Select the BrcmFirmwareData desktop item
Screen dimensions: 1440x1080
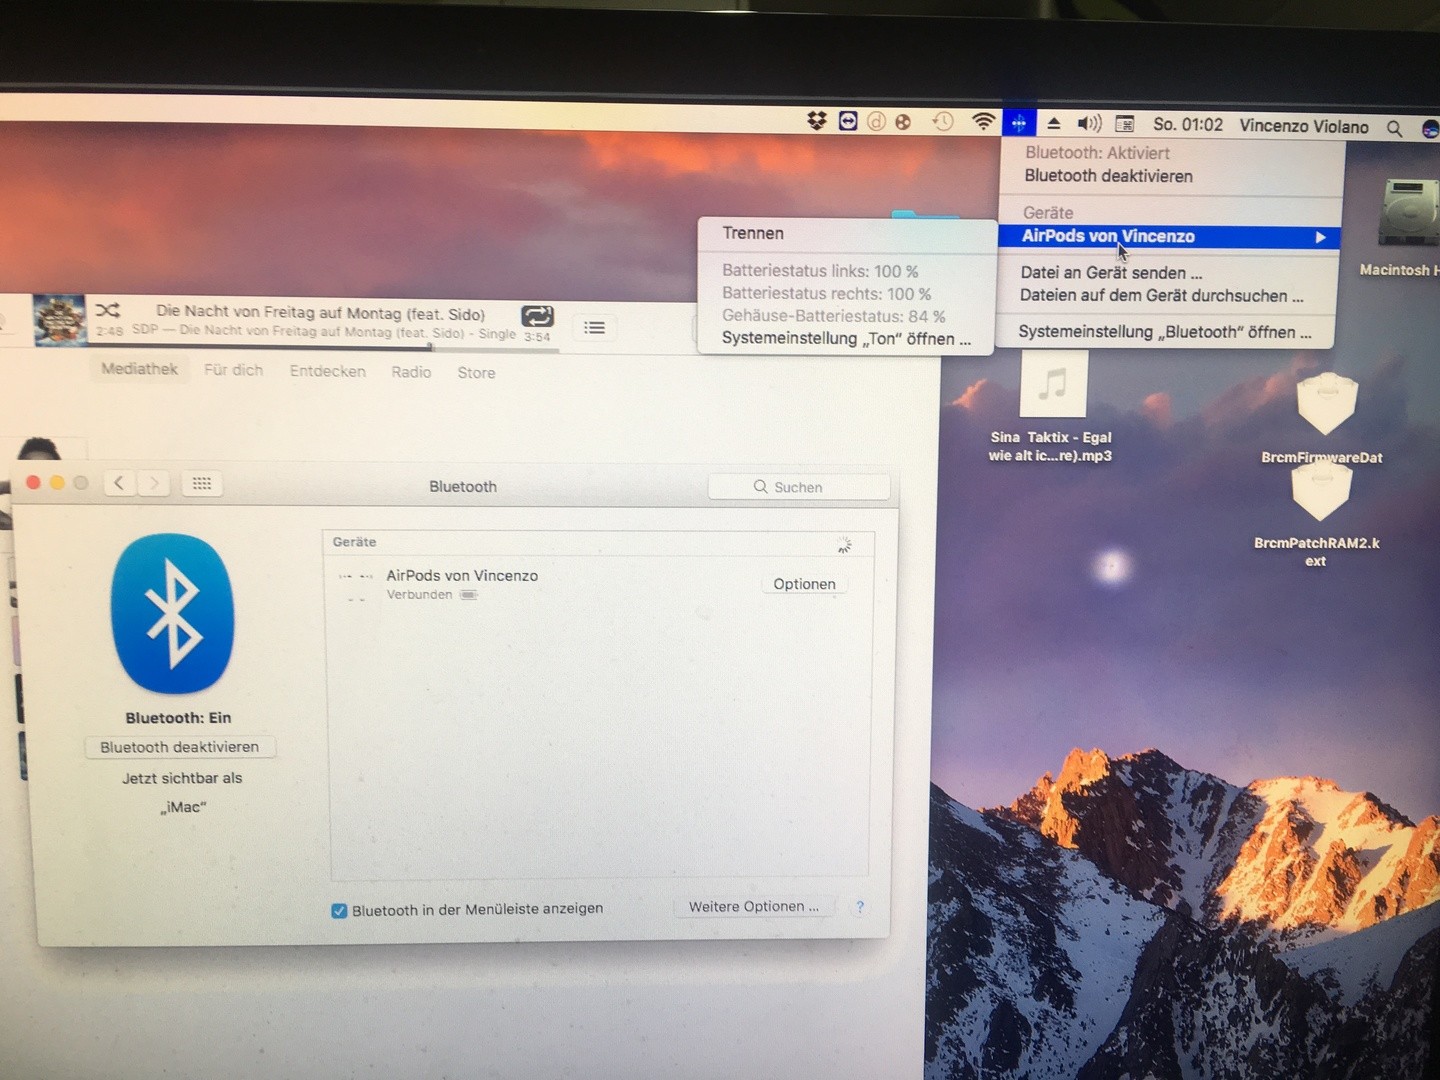coord(1323,420)
